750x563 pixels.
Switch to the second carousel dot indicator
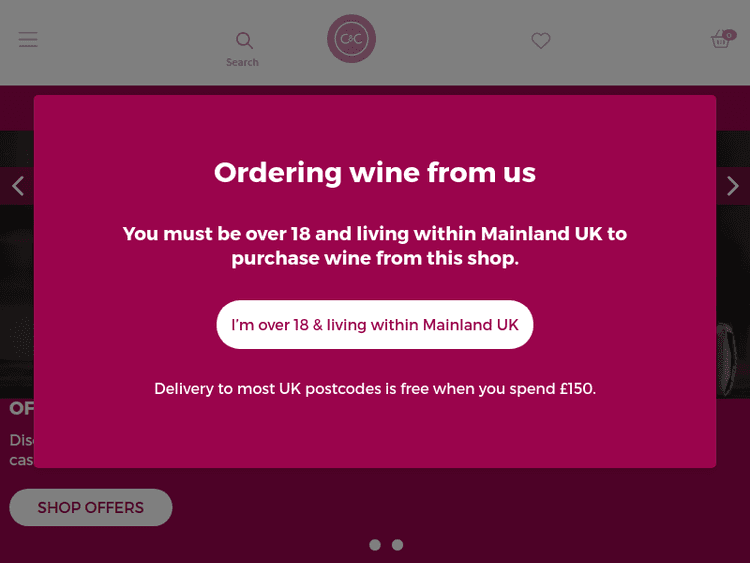coord(397,545)
